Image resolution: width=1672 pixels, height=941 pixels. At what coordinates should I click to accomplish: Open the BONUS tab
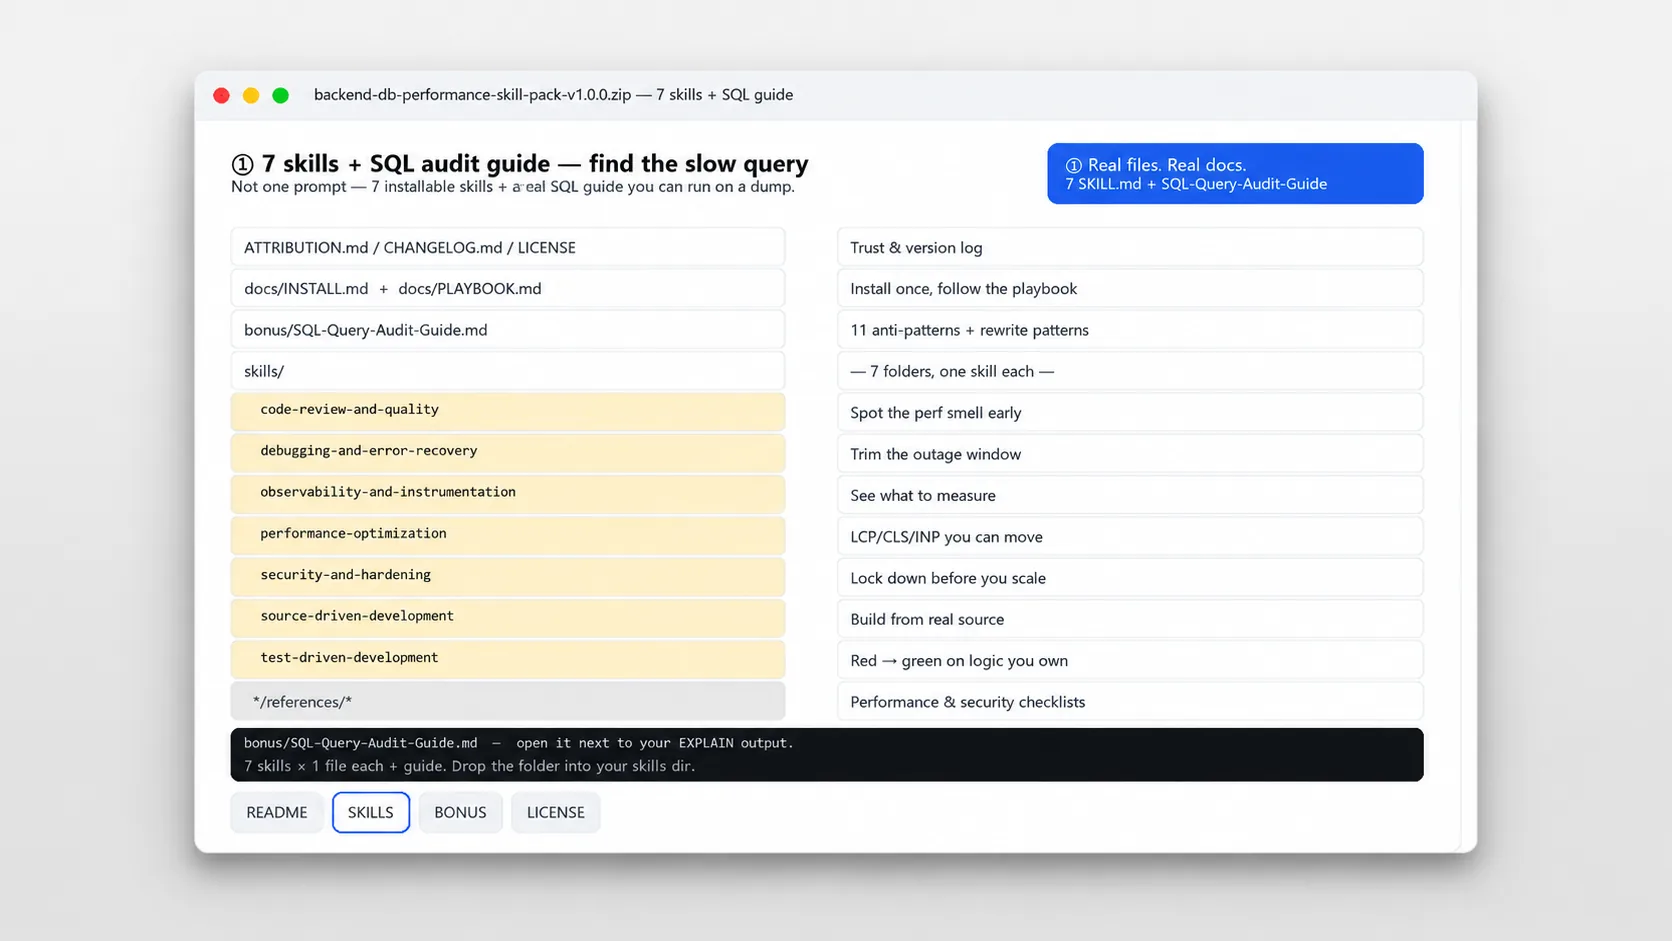point(460,812)
